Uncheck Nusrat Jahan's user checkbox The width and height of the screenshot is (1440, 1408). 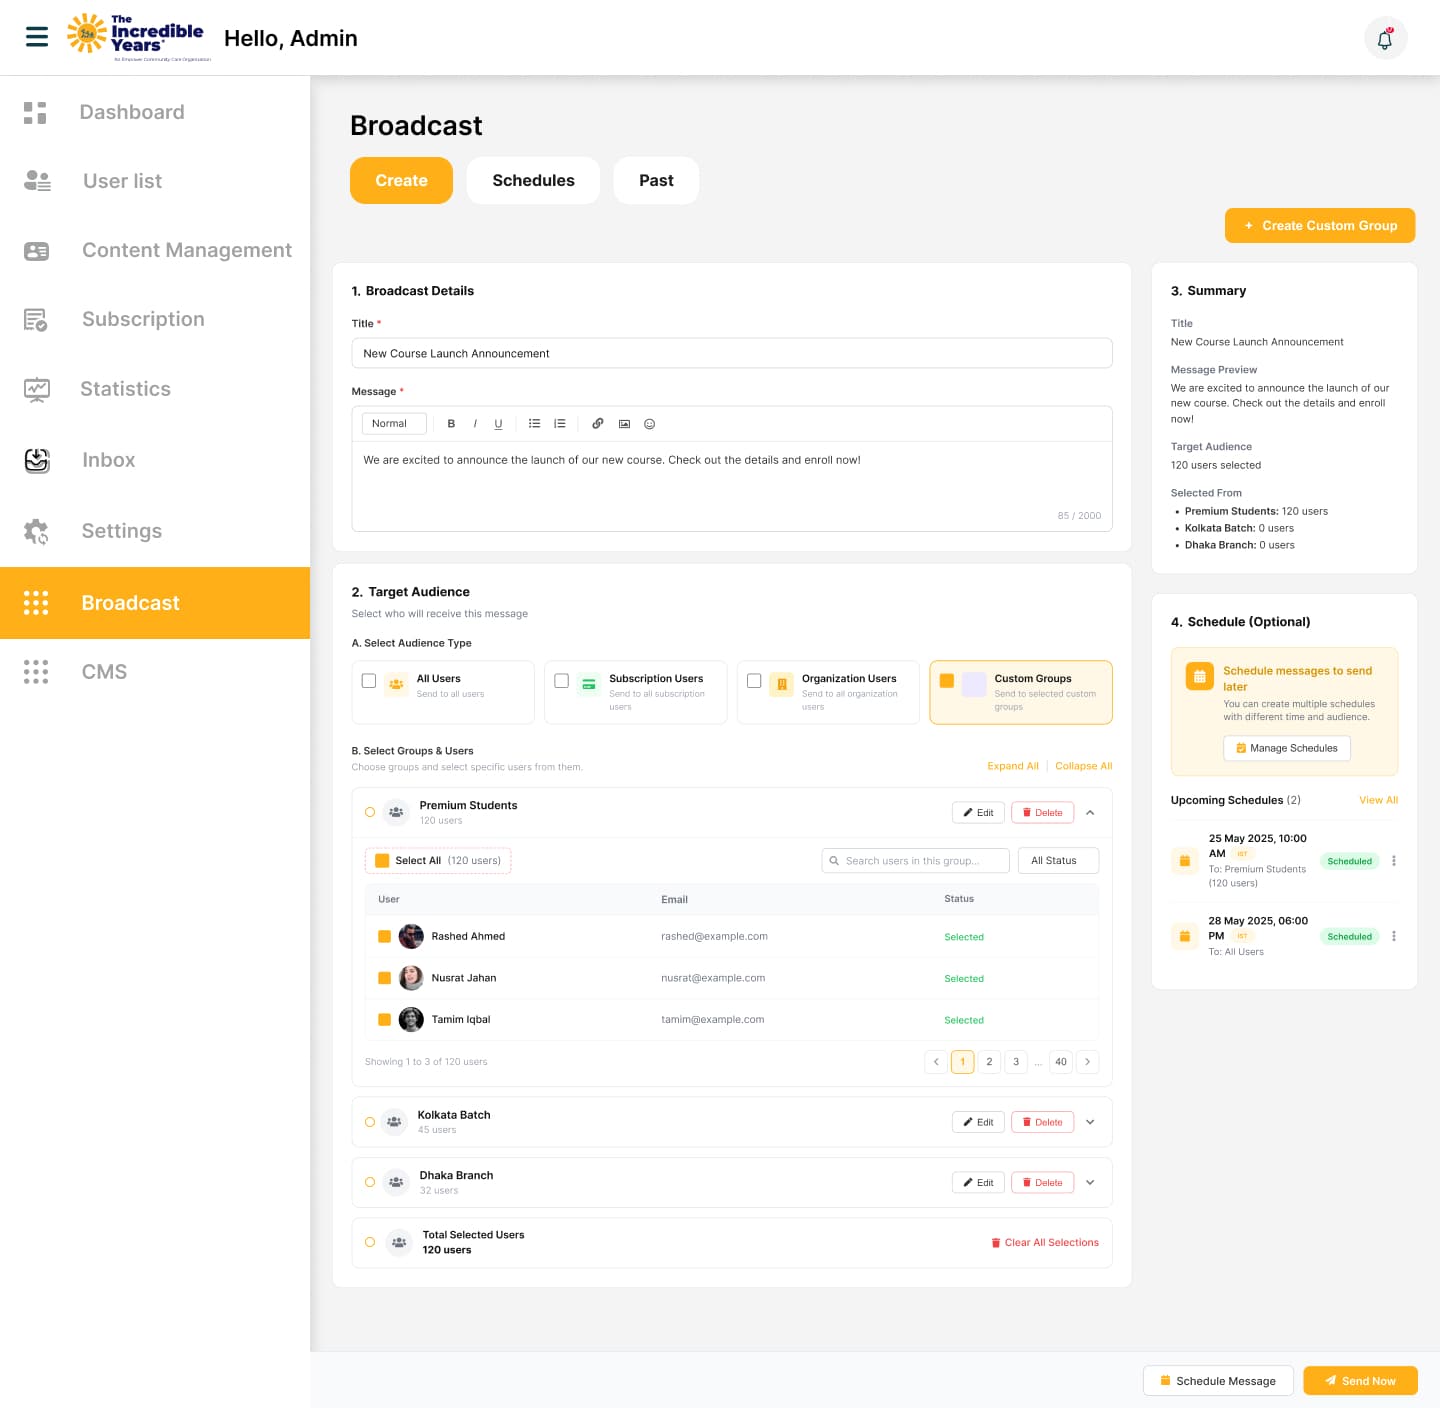384,978
